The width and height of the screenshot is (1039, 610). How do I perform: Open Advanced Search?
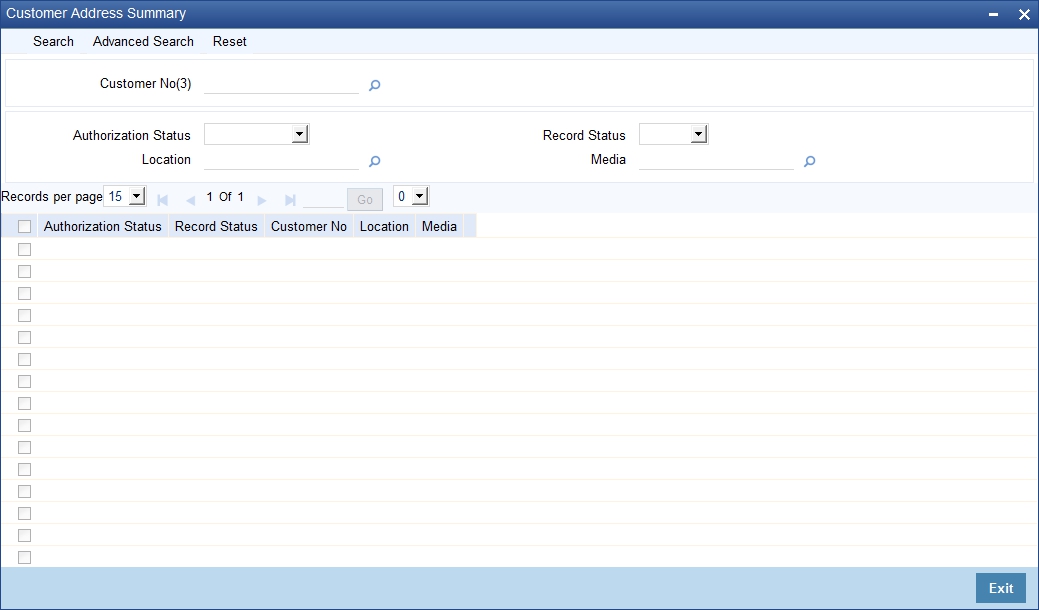pos(143,41)
